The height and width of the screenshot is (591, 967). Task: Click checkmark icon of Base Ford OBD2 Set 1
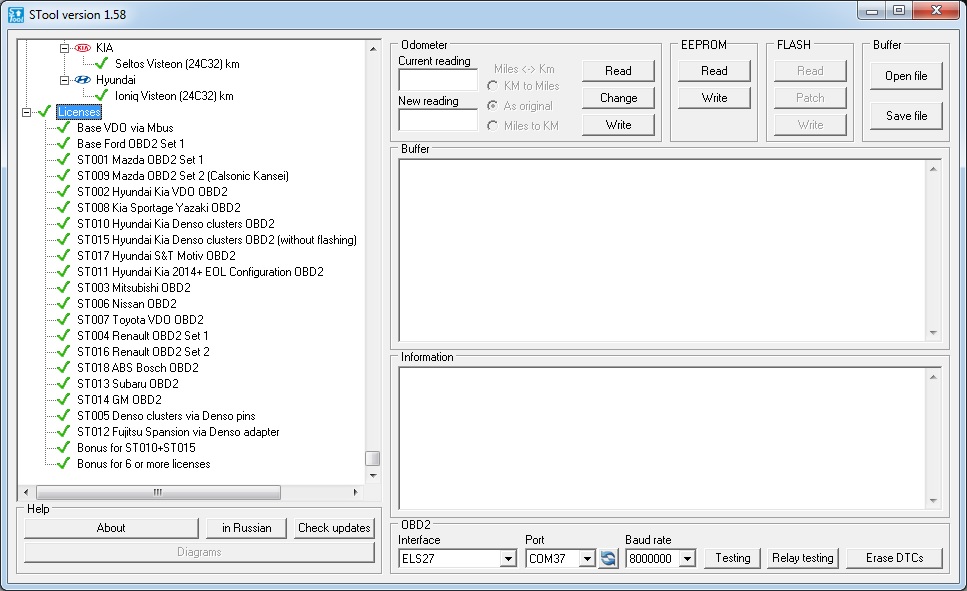point(64,144)
